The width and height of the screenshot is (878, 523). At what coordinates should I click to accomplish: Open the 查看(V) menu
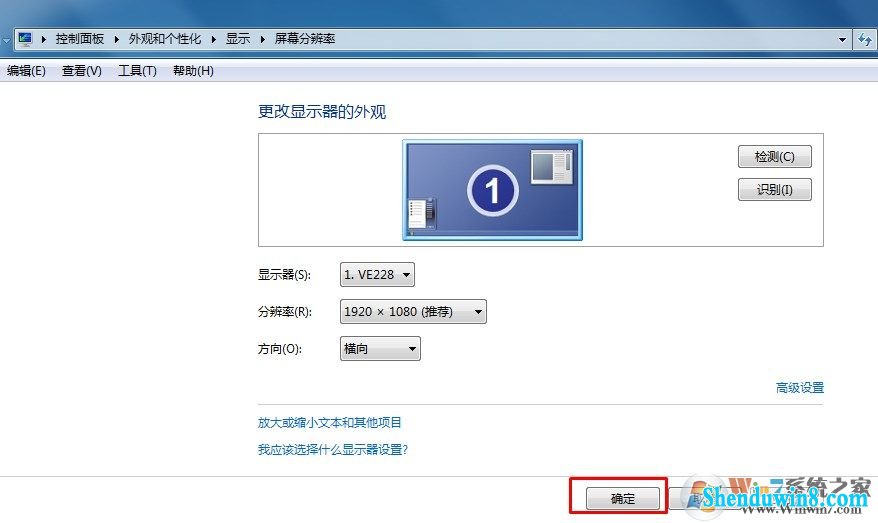(x=82, y=71)
